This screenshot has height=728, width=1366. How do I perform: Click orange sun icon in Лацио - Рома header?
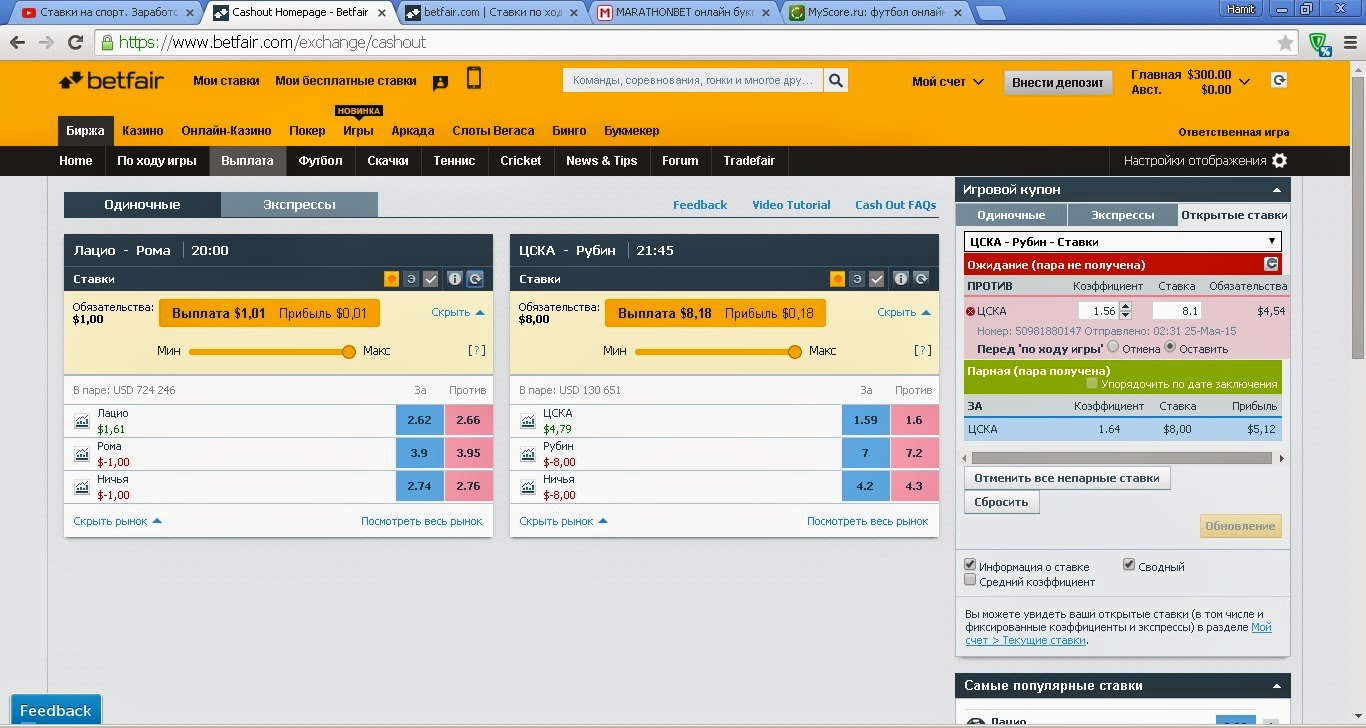392,279
